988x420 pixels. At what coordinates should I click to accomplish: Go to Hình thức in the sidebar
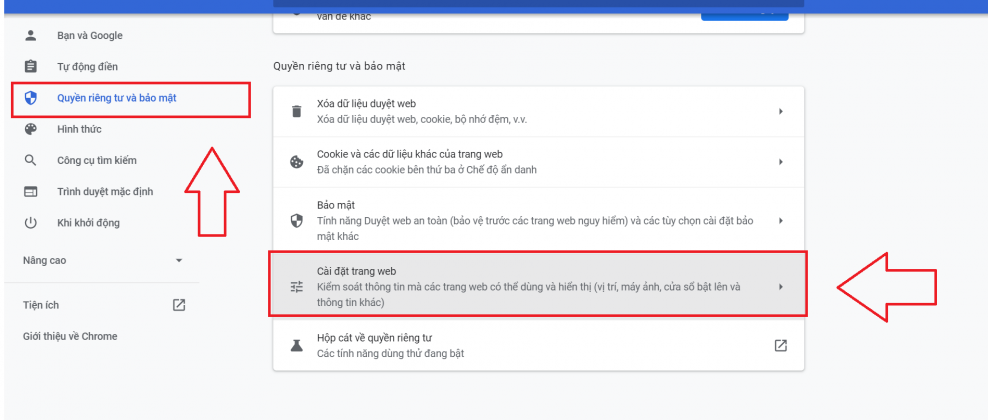79,129
